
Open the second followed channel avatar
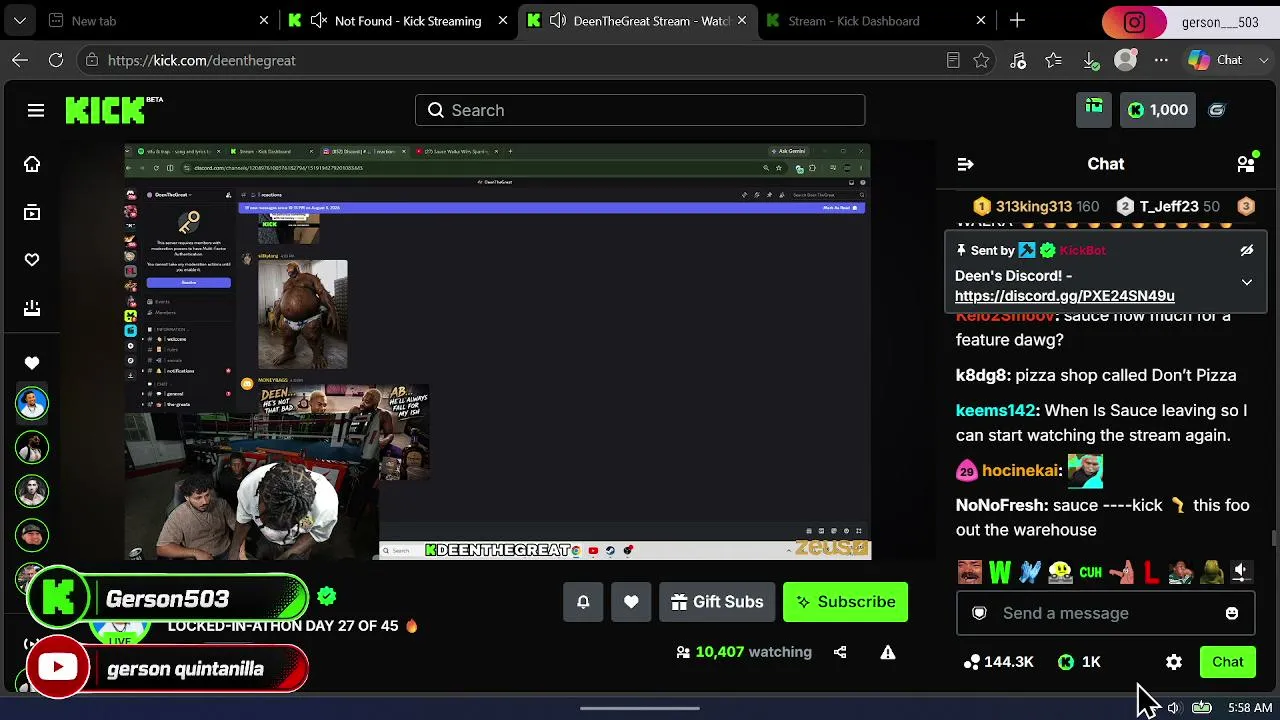point(32,447)
